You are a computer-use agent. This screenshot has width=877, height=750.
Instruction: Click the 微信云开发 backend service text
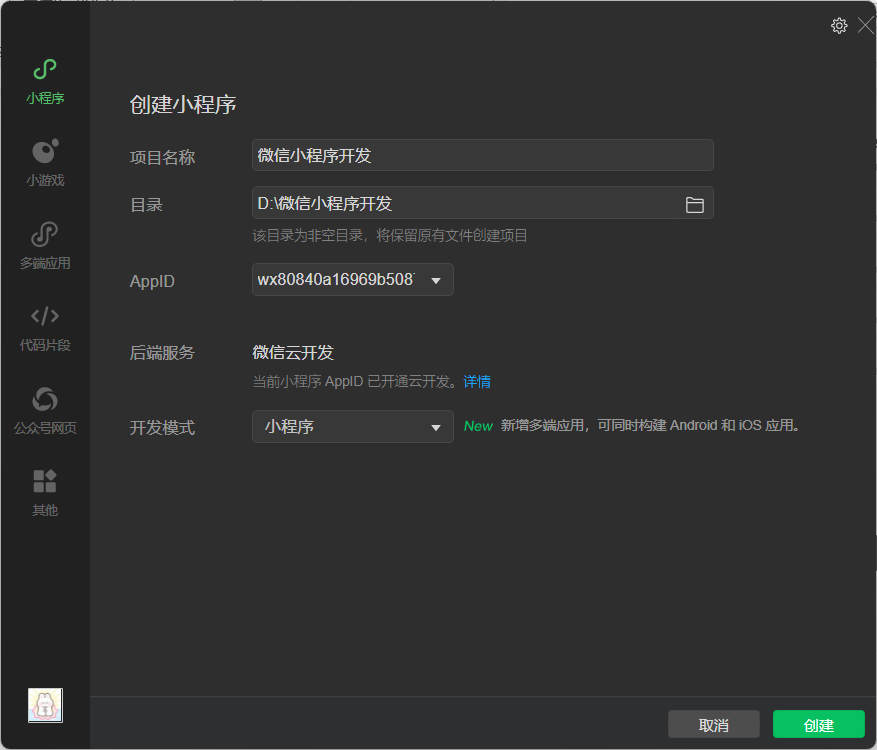(293, 352)
